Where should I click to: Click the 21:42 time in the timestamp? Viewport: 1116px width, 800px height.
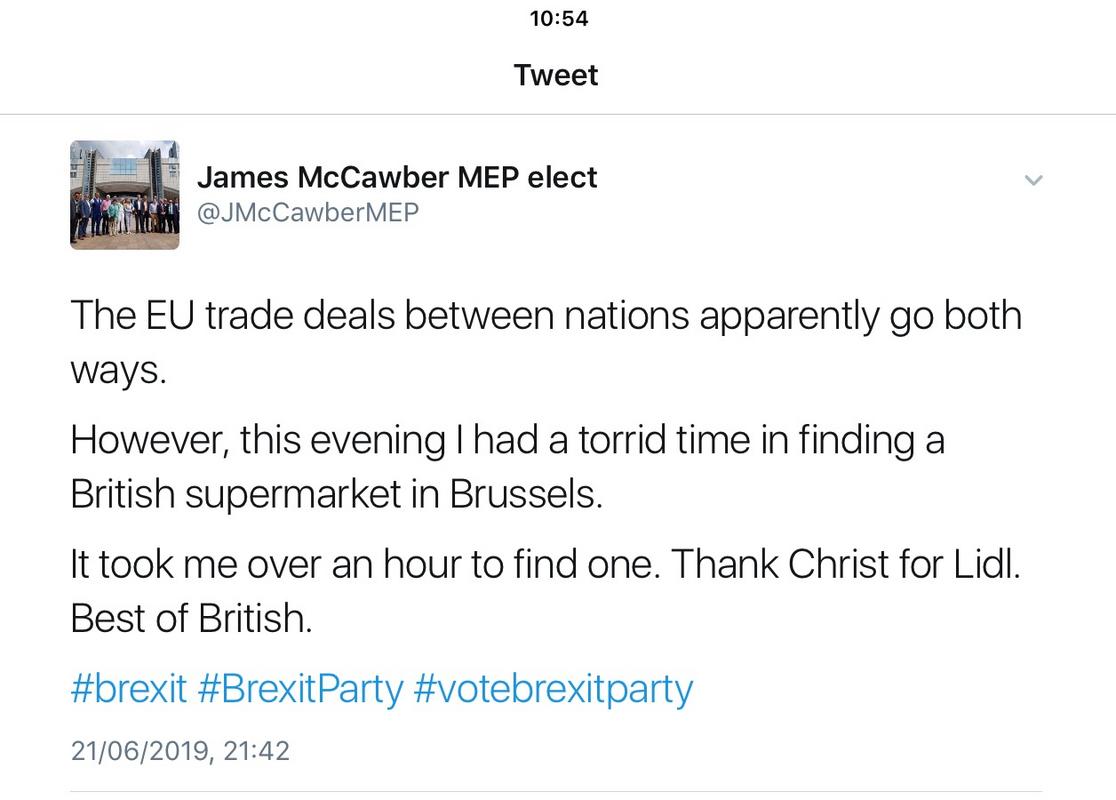(x=256, y=750)
